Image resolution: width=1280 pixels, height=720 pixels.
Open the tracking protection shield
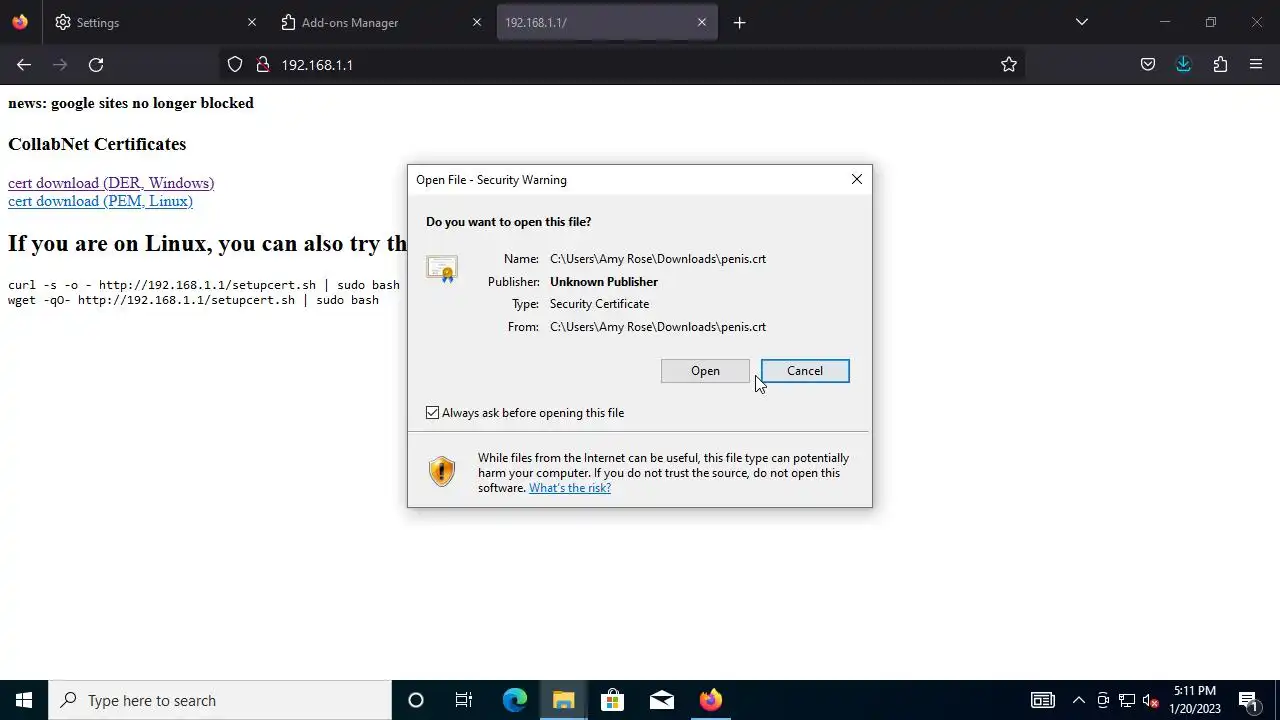[235, 65]
